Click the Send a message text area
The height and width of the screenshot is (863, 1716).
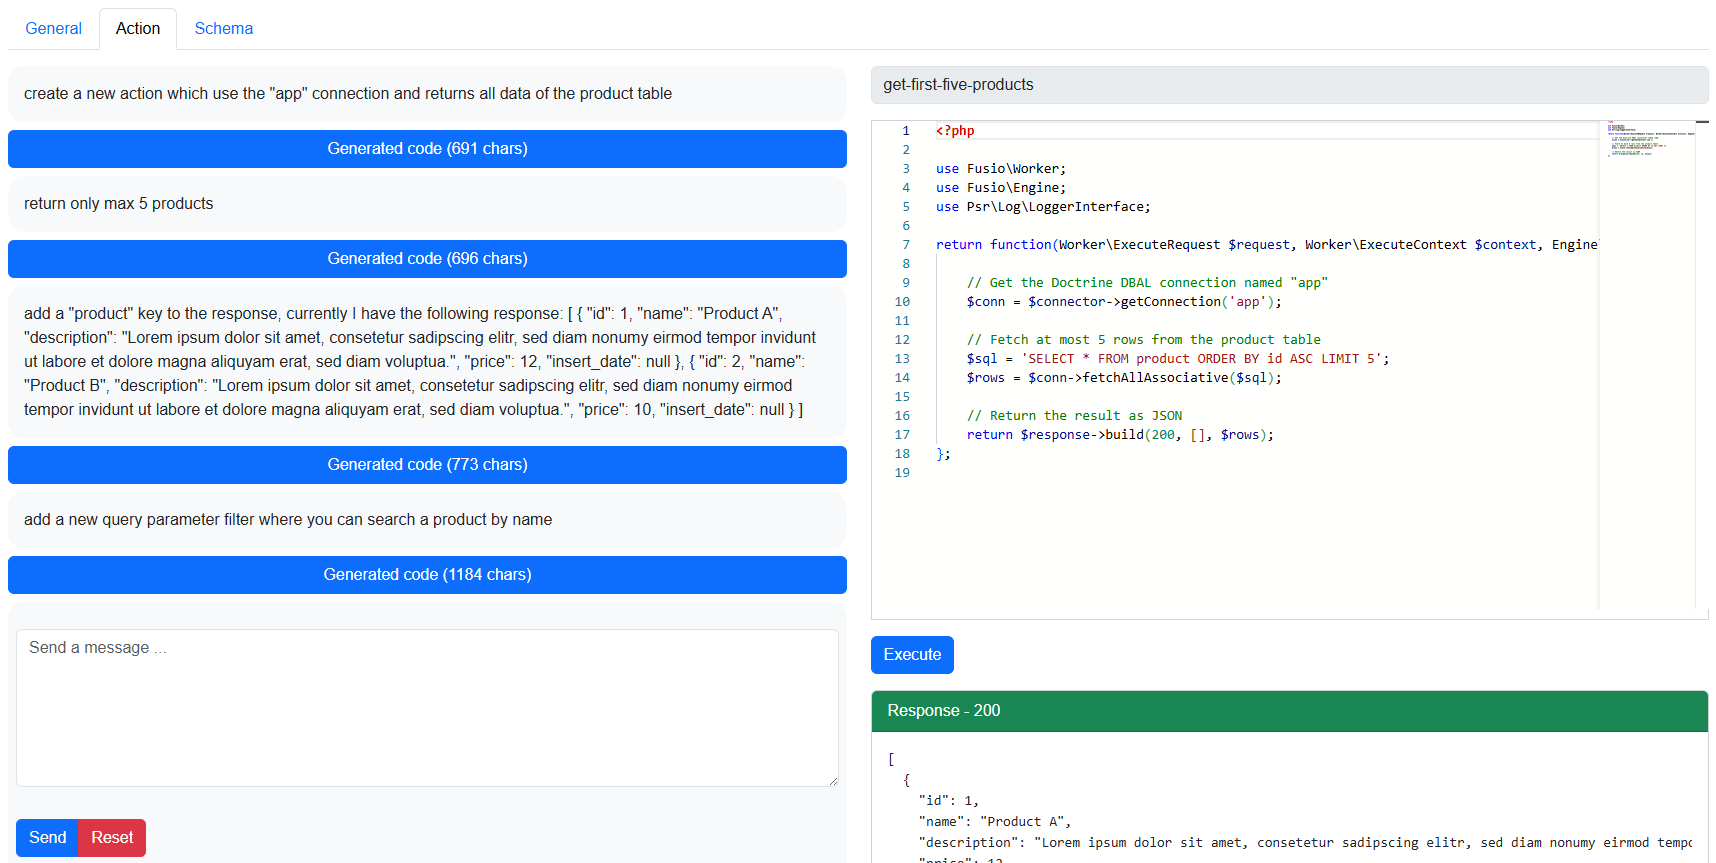(427, 707)
